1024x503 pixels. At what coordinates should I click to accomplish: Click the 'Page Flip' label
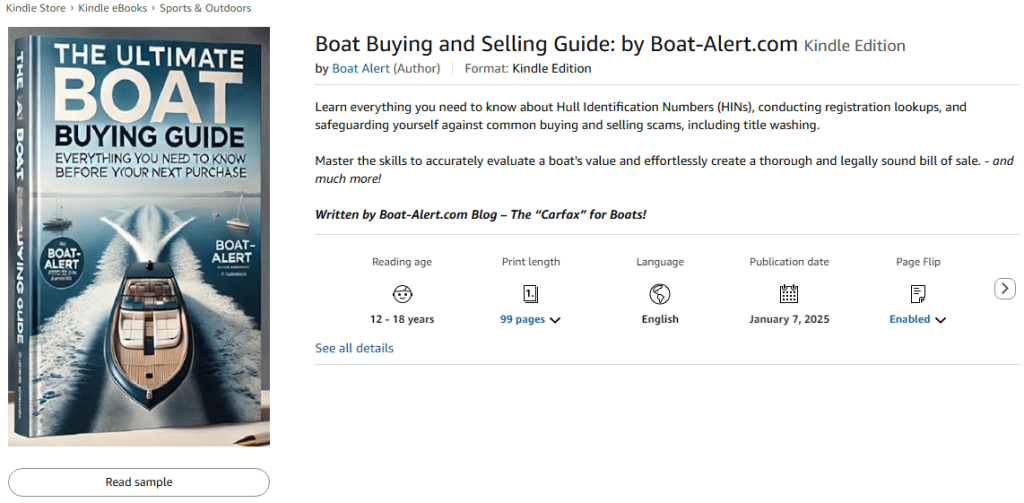click(x=918, y=262)
